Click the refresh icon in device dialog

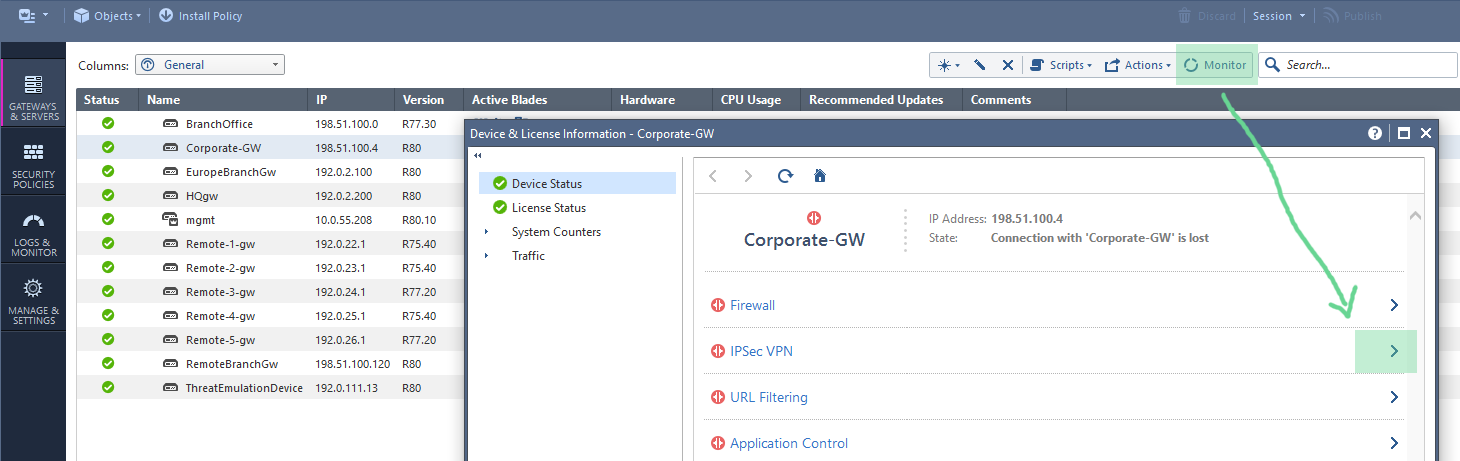(x=786, y=176)
